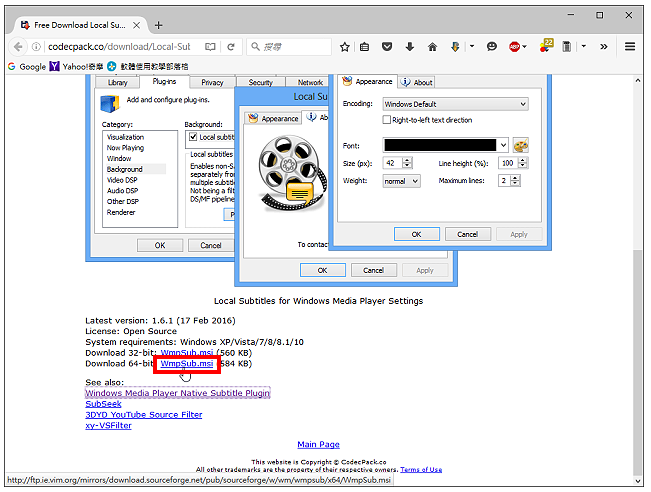This screenshot has width=651, height=492.
Task: Click the orange download helper icon
Action: pyautogui.click(x=455, y=47)
